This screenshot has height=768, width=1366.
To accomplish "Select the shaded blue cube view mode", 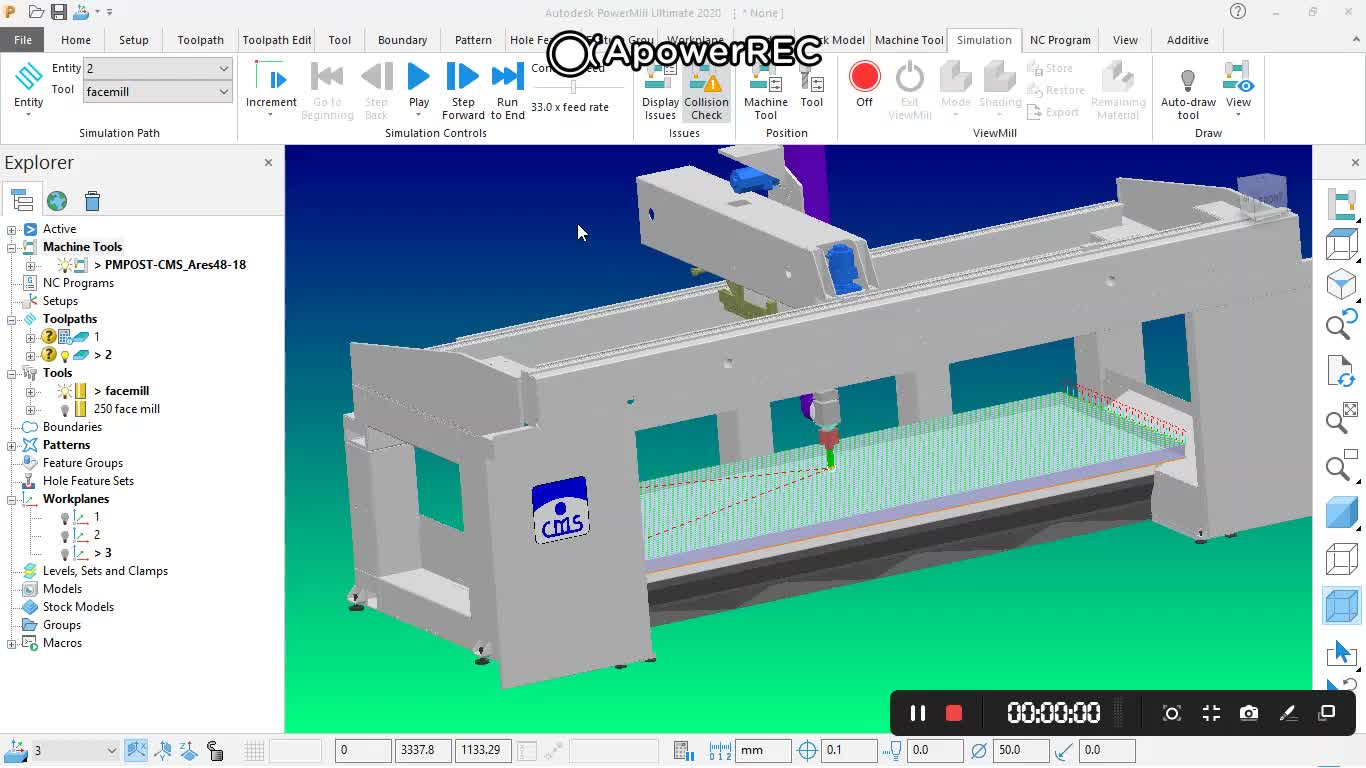I will click(1340, 513).
